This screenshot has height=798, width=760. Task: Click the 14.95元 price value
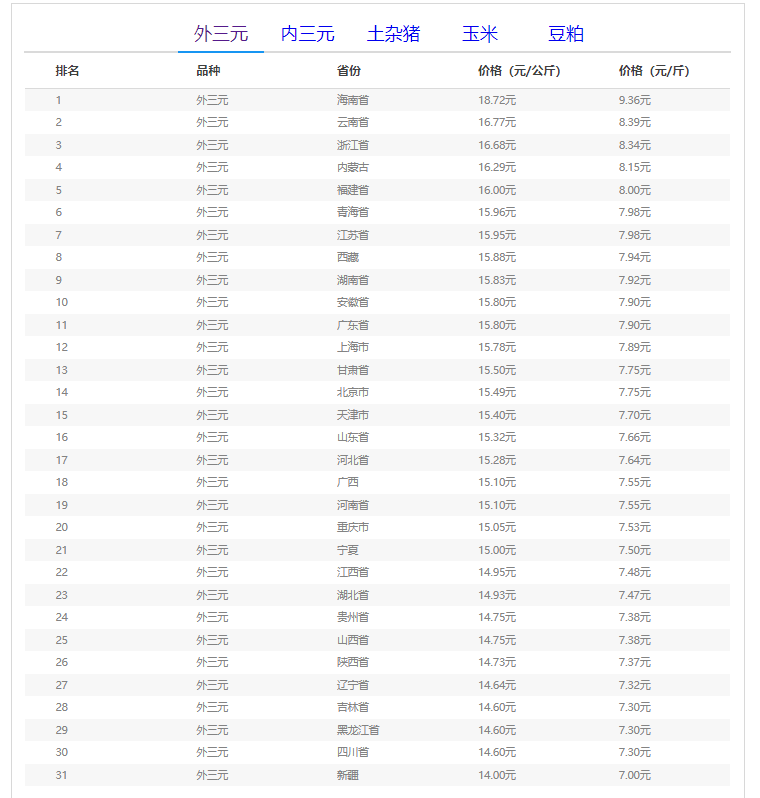click(x=497, y=573)
